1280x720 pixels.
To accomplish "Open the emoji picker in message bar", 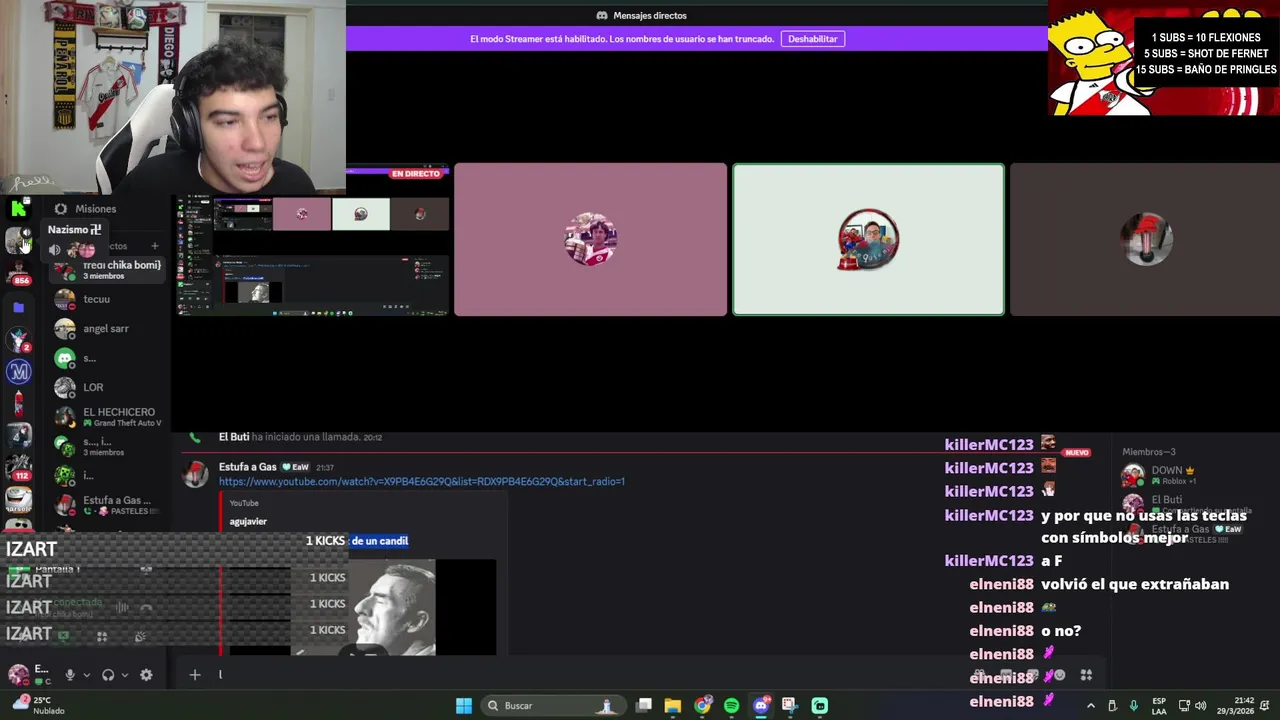I will [x=1059, y=675].
